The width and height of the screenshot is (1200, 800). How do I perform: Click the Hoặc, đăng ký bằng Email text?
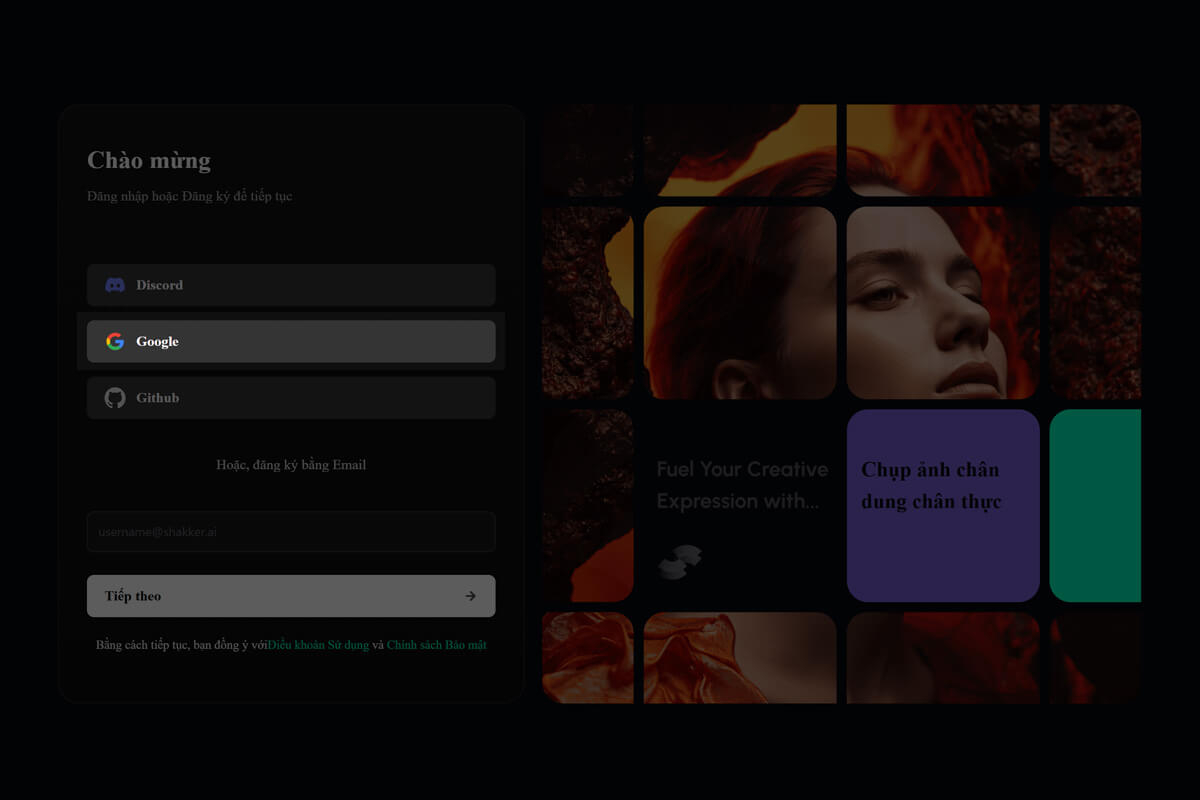tap(291, 465)
